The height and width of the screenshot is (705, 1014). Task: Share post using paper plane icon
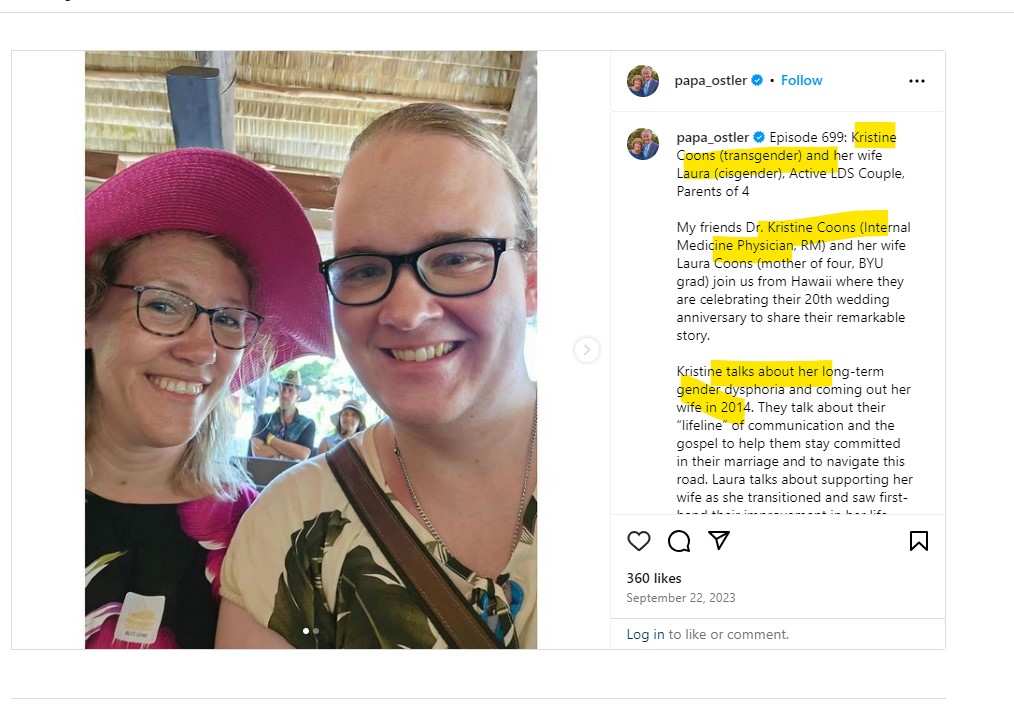coord(719,540)
